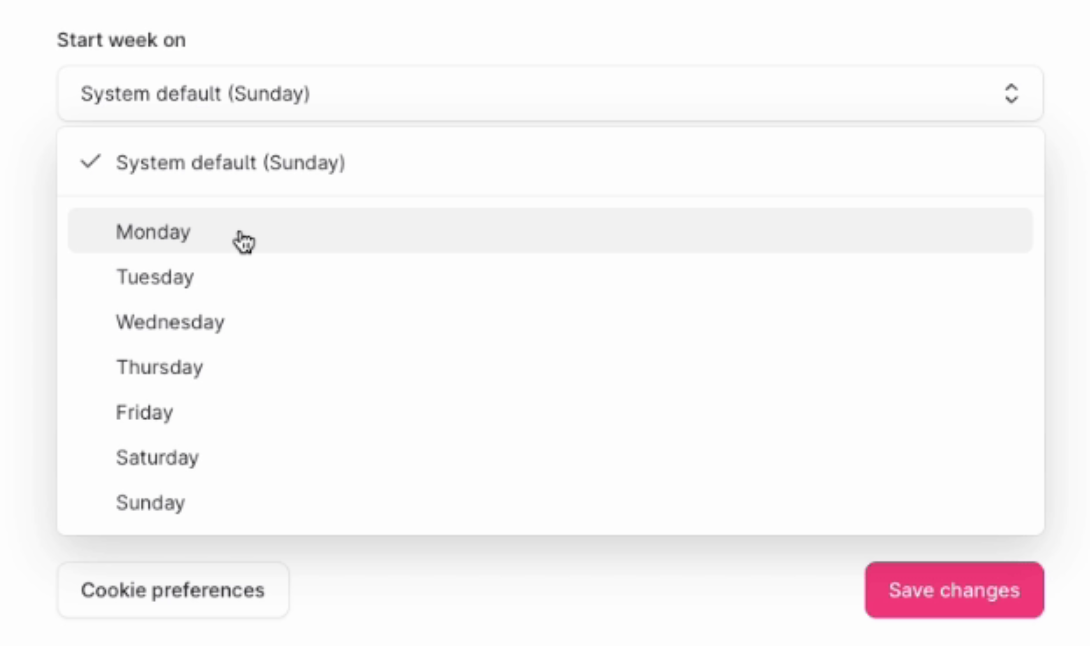Choose the last Sunday option in the list
Image resolution: width=1090 pixels, height=646 pixels.
click(150, 502)
